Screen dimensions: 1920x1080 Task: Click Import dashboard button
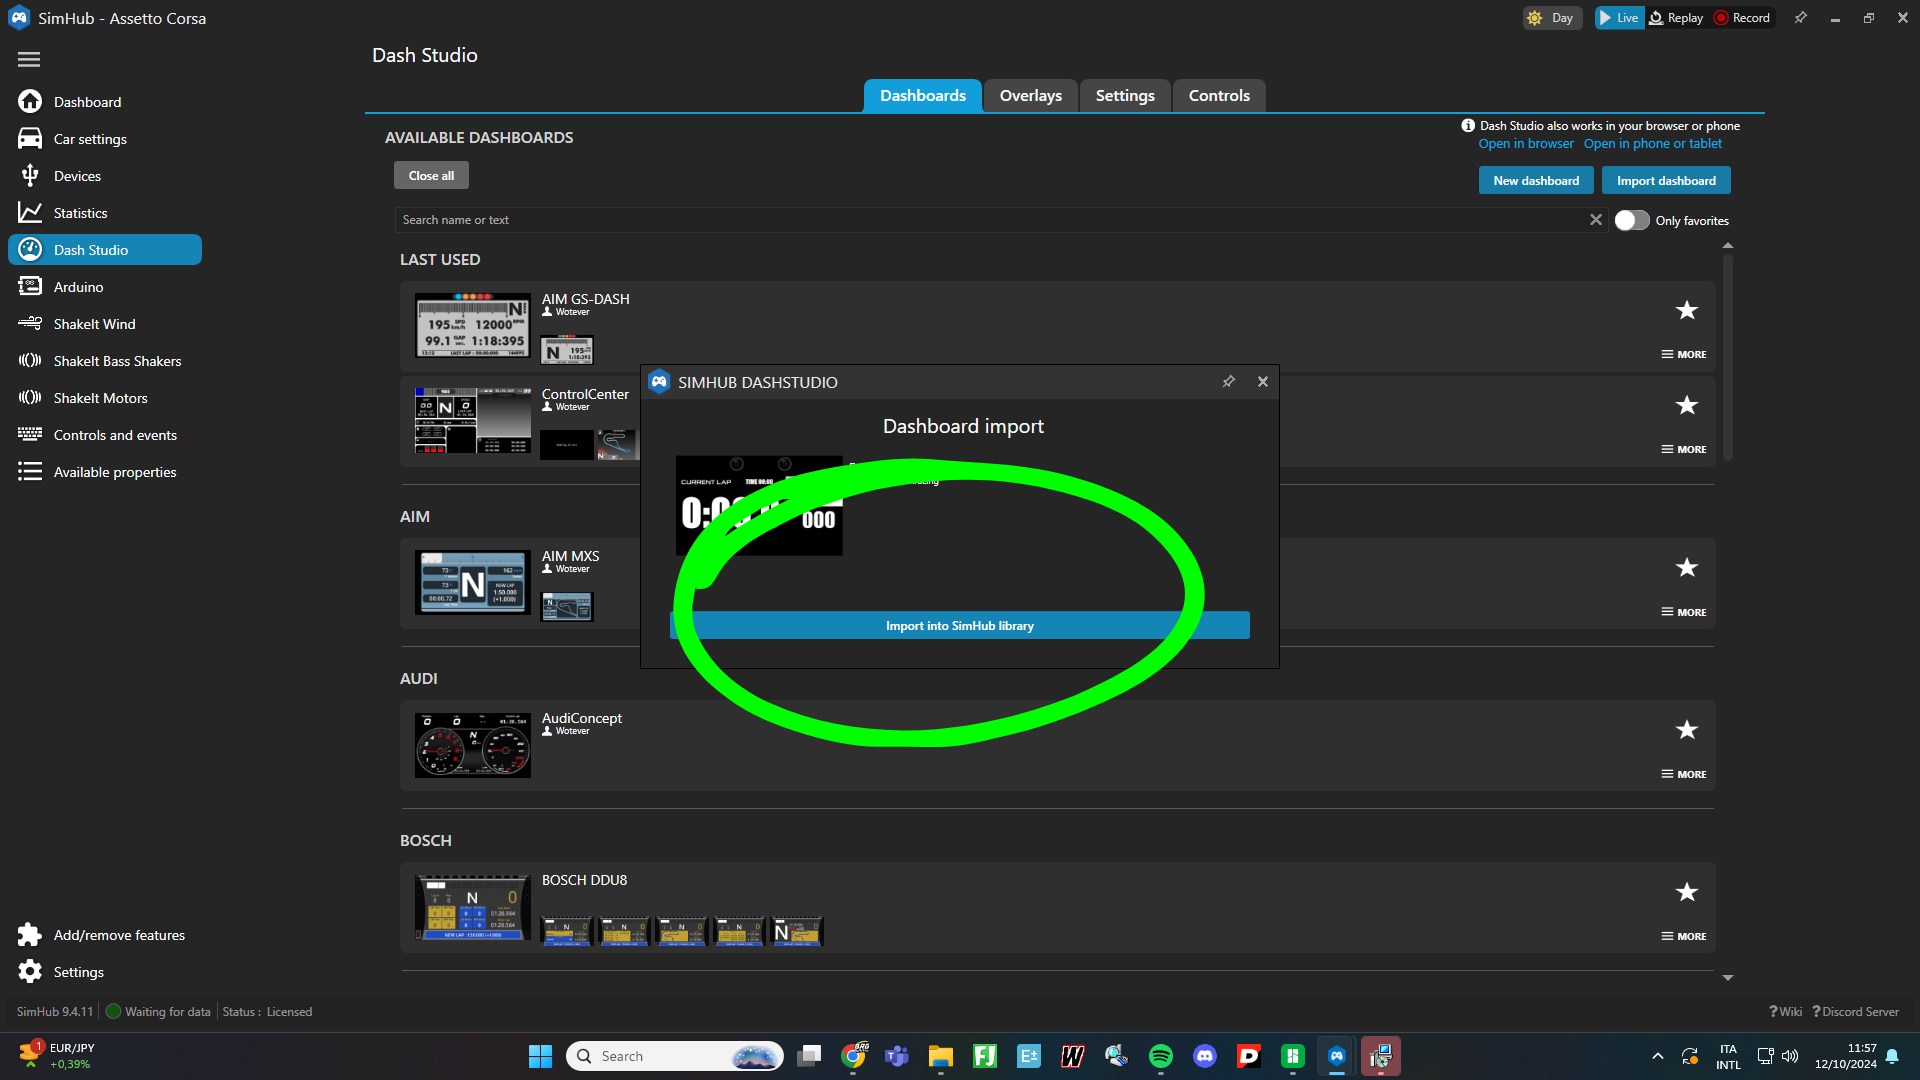click(x=1666, y=181)
